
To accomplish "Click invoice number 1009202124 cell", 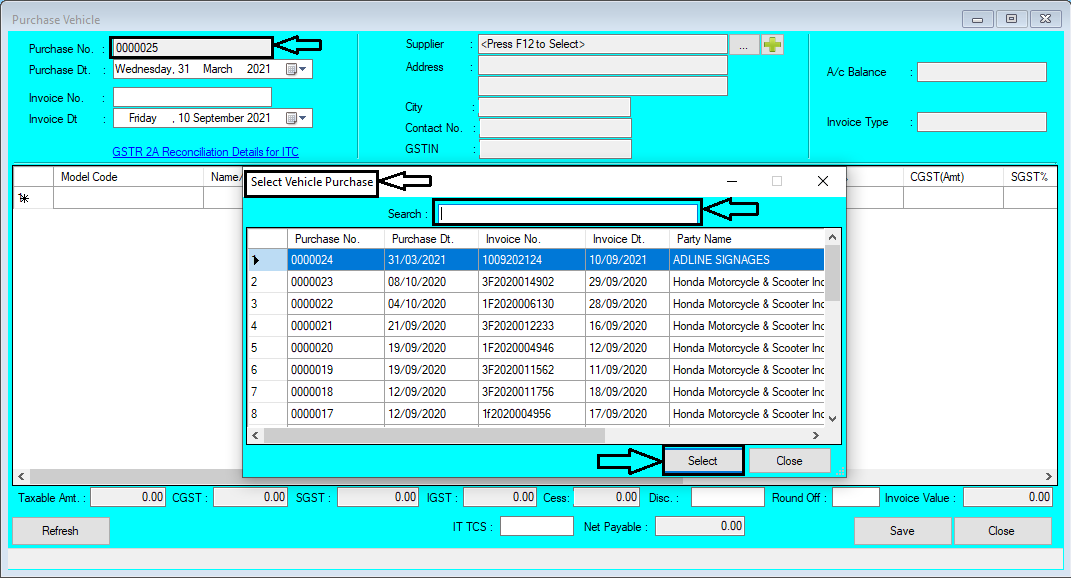I will click(x=531, y=260).
